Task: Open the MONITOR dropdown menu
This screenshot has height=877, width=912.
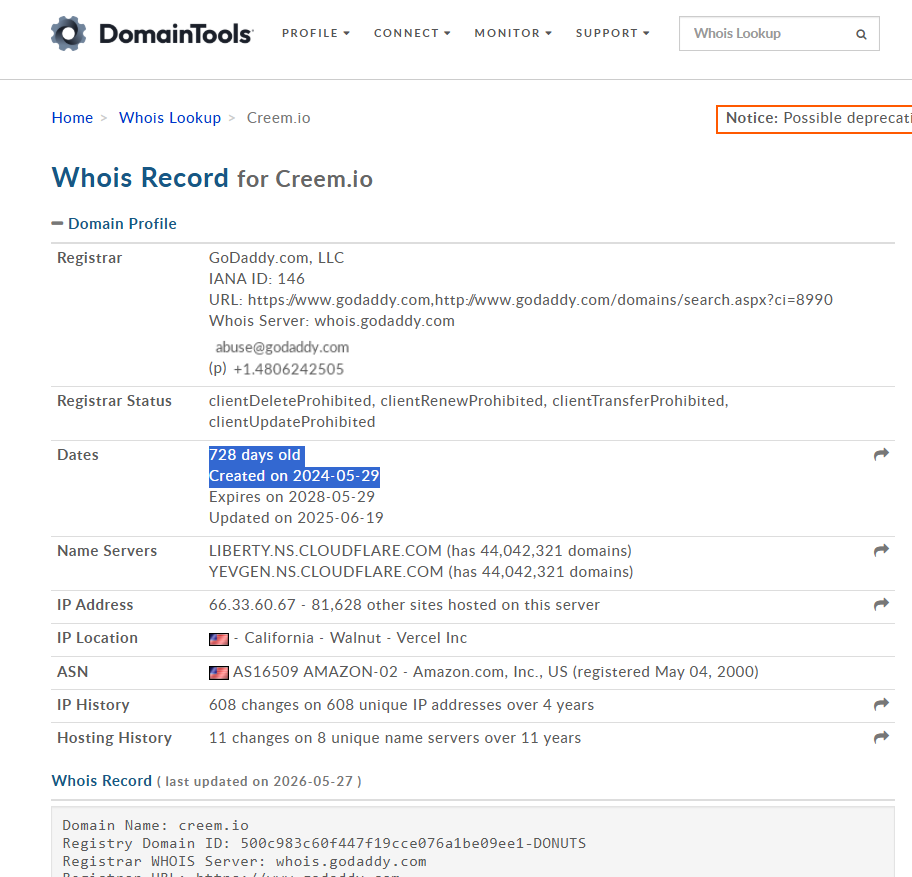Action: [x=513, y=33]
